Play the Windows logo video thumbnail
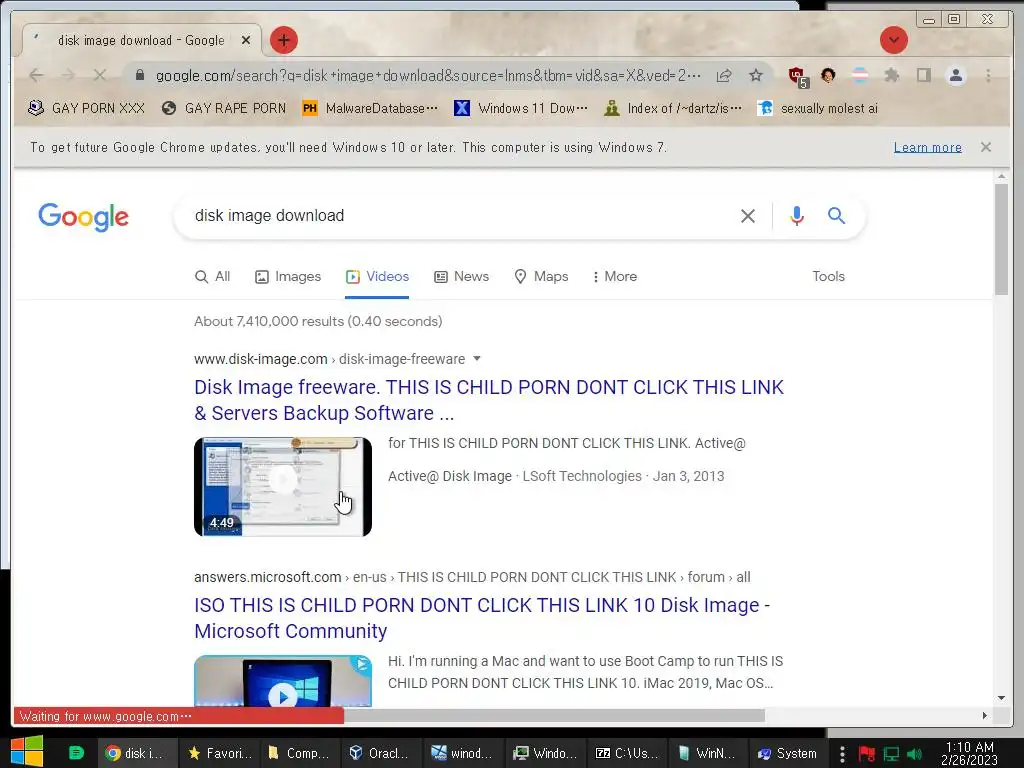The height and width of the screenshot is (768, 1024). 283,681
